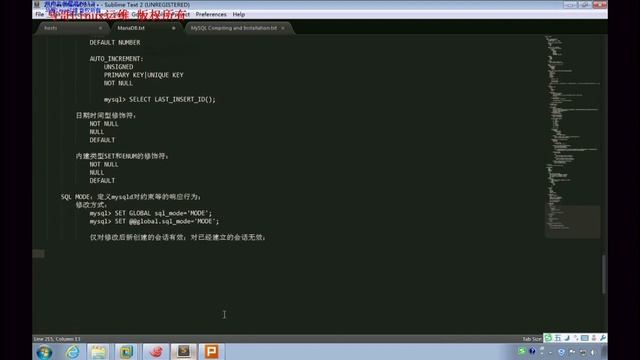
Task: Click the UNSIGNED line
Action: [x=118, y=67]
